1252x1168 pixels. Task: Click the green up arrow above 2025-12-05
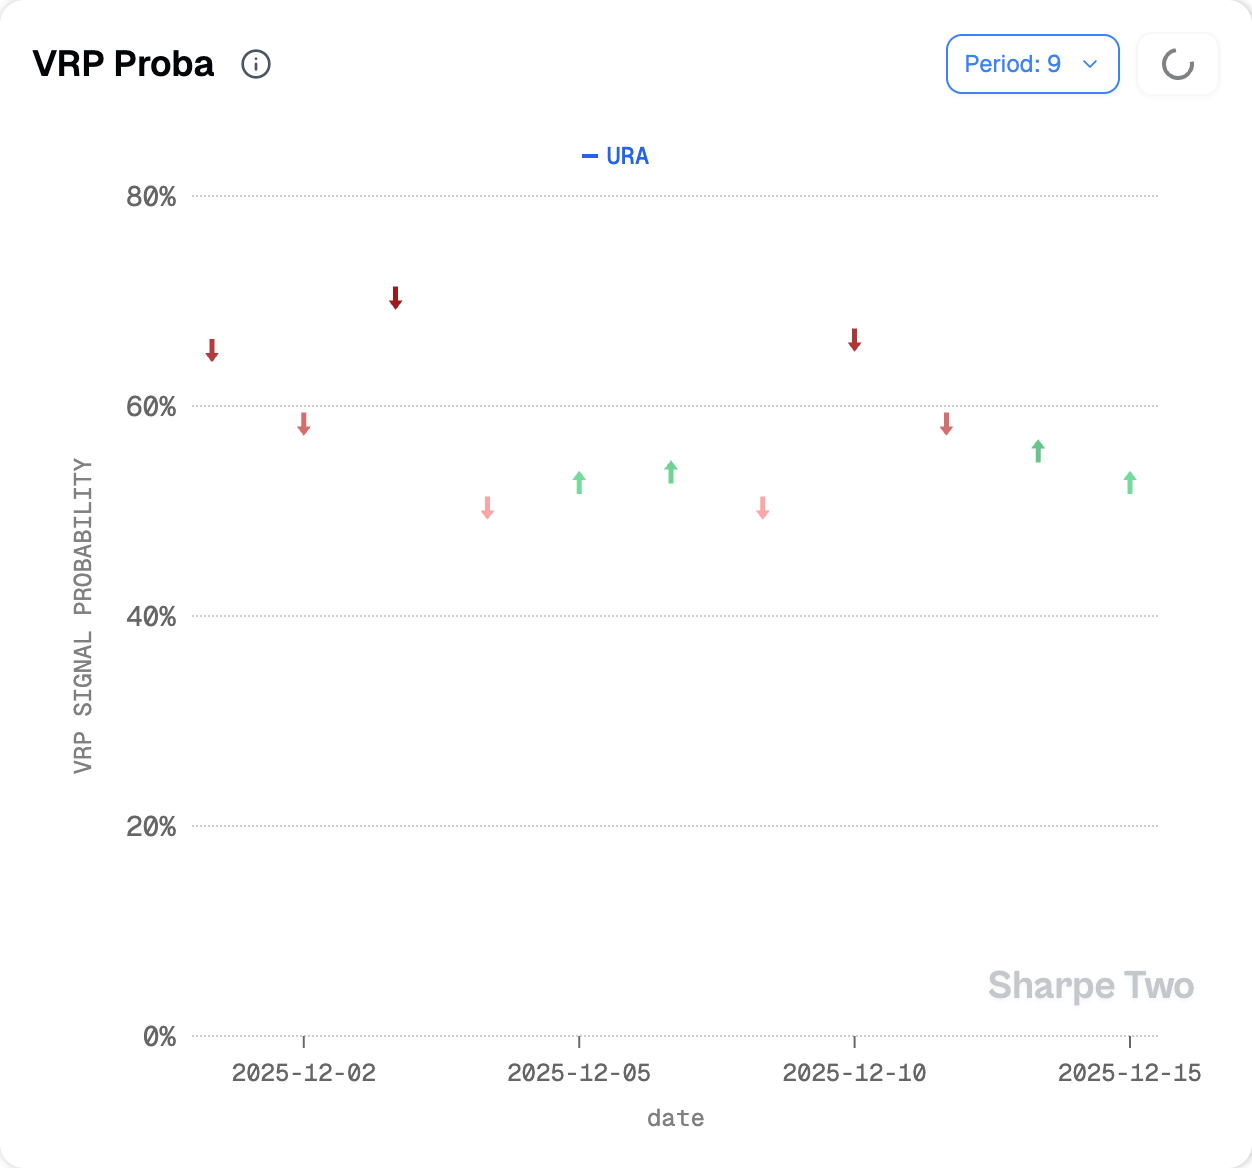click(x=579, y=482)
